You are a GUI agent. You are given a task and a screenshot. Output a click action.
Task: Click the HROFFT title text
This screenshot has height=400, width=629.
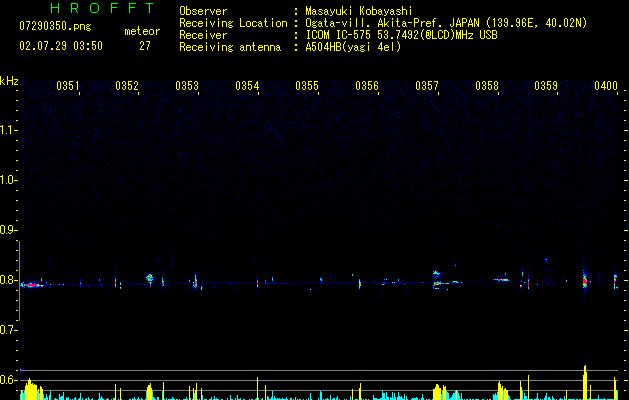point(103,8)
